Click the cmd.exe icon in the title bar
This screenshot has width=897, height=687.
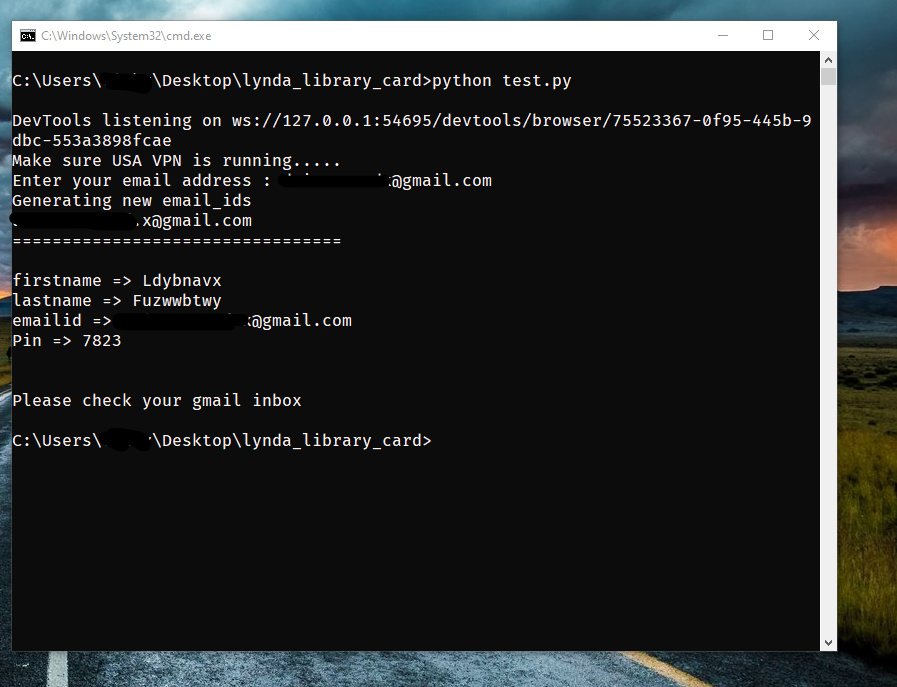tap(28, 35)
